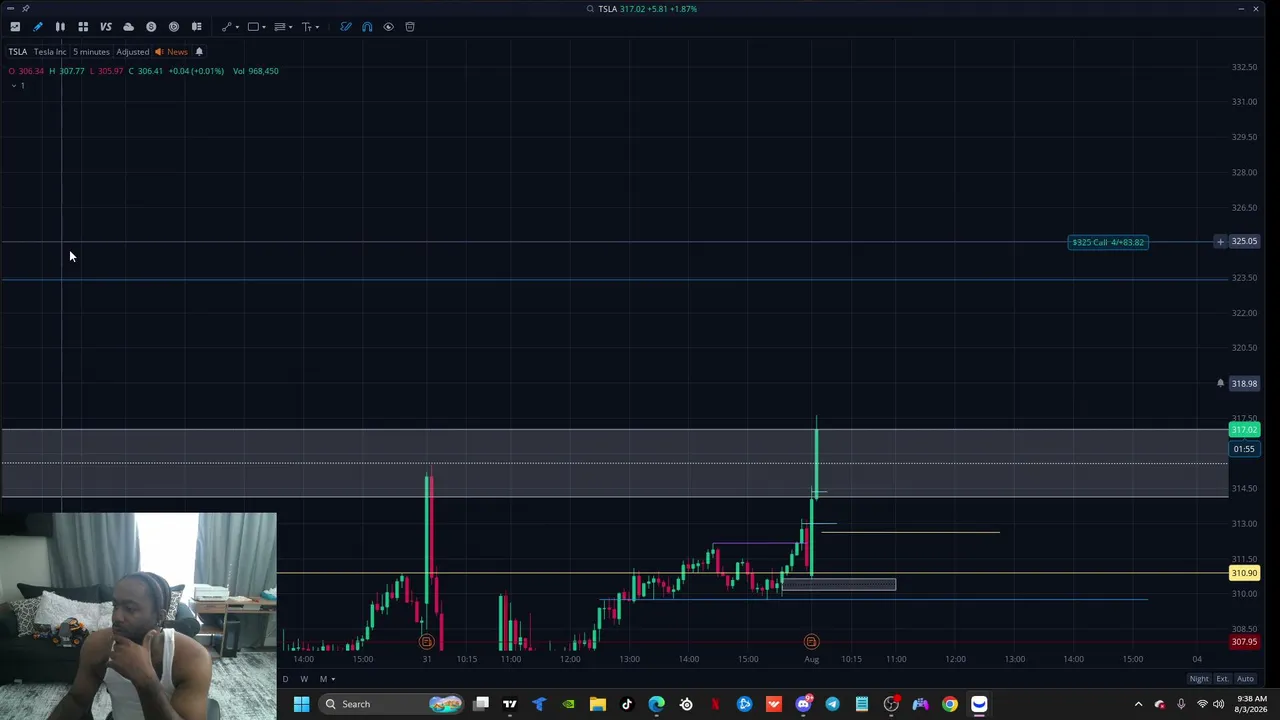Viewport: 1280px width, 720px height.
Task: Open the candlestick chart type icon
Action: [60, 27]
